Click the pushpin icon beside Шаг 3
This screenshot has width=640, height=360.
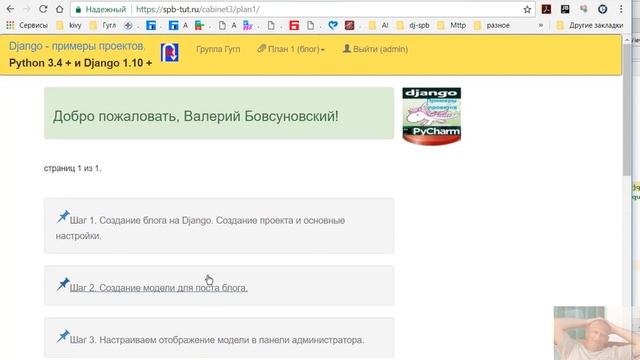click(63, 336)
